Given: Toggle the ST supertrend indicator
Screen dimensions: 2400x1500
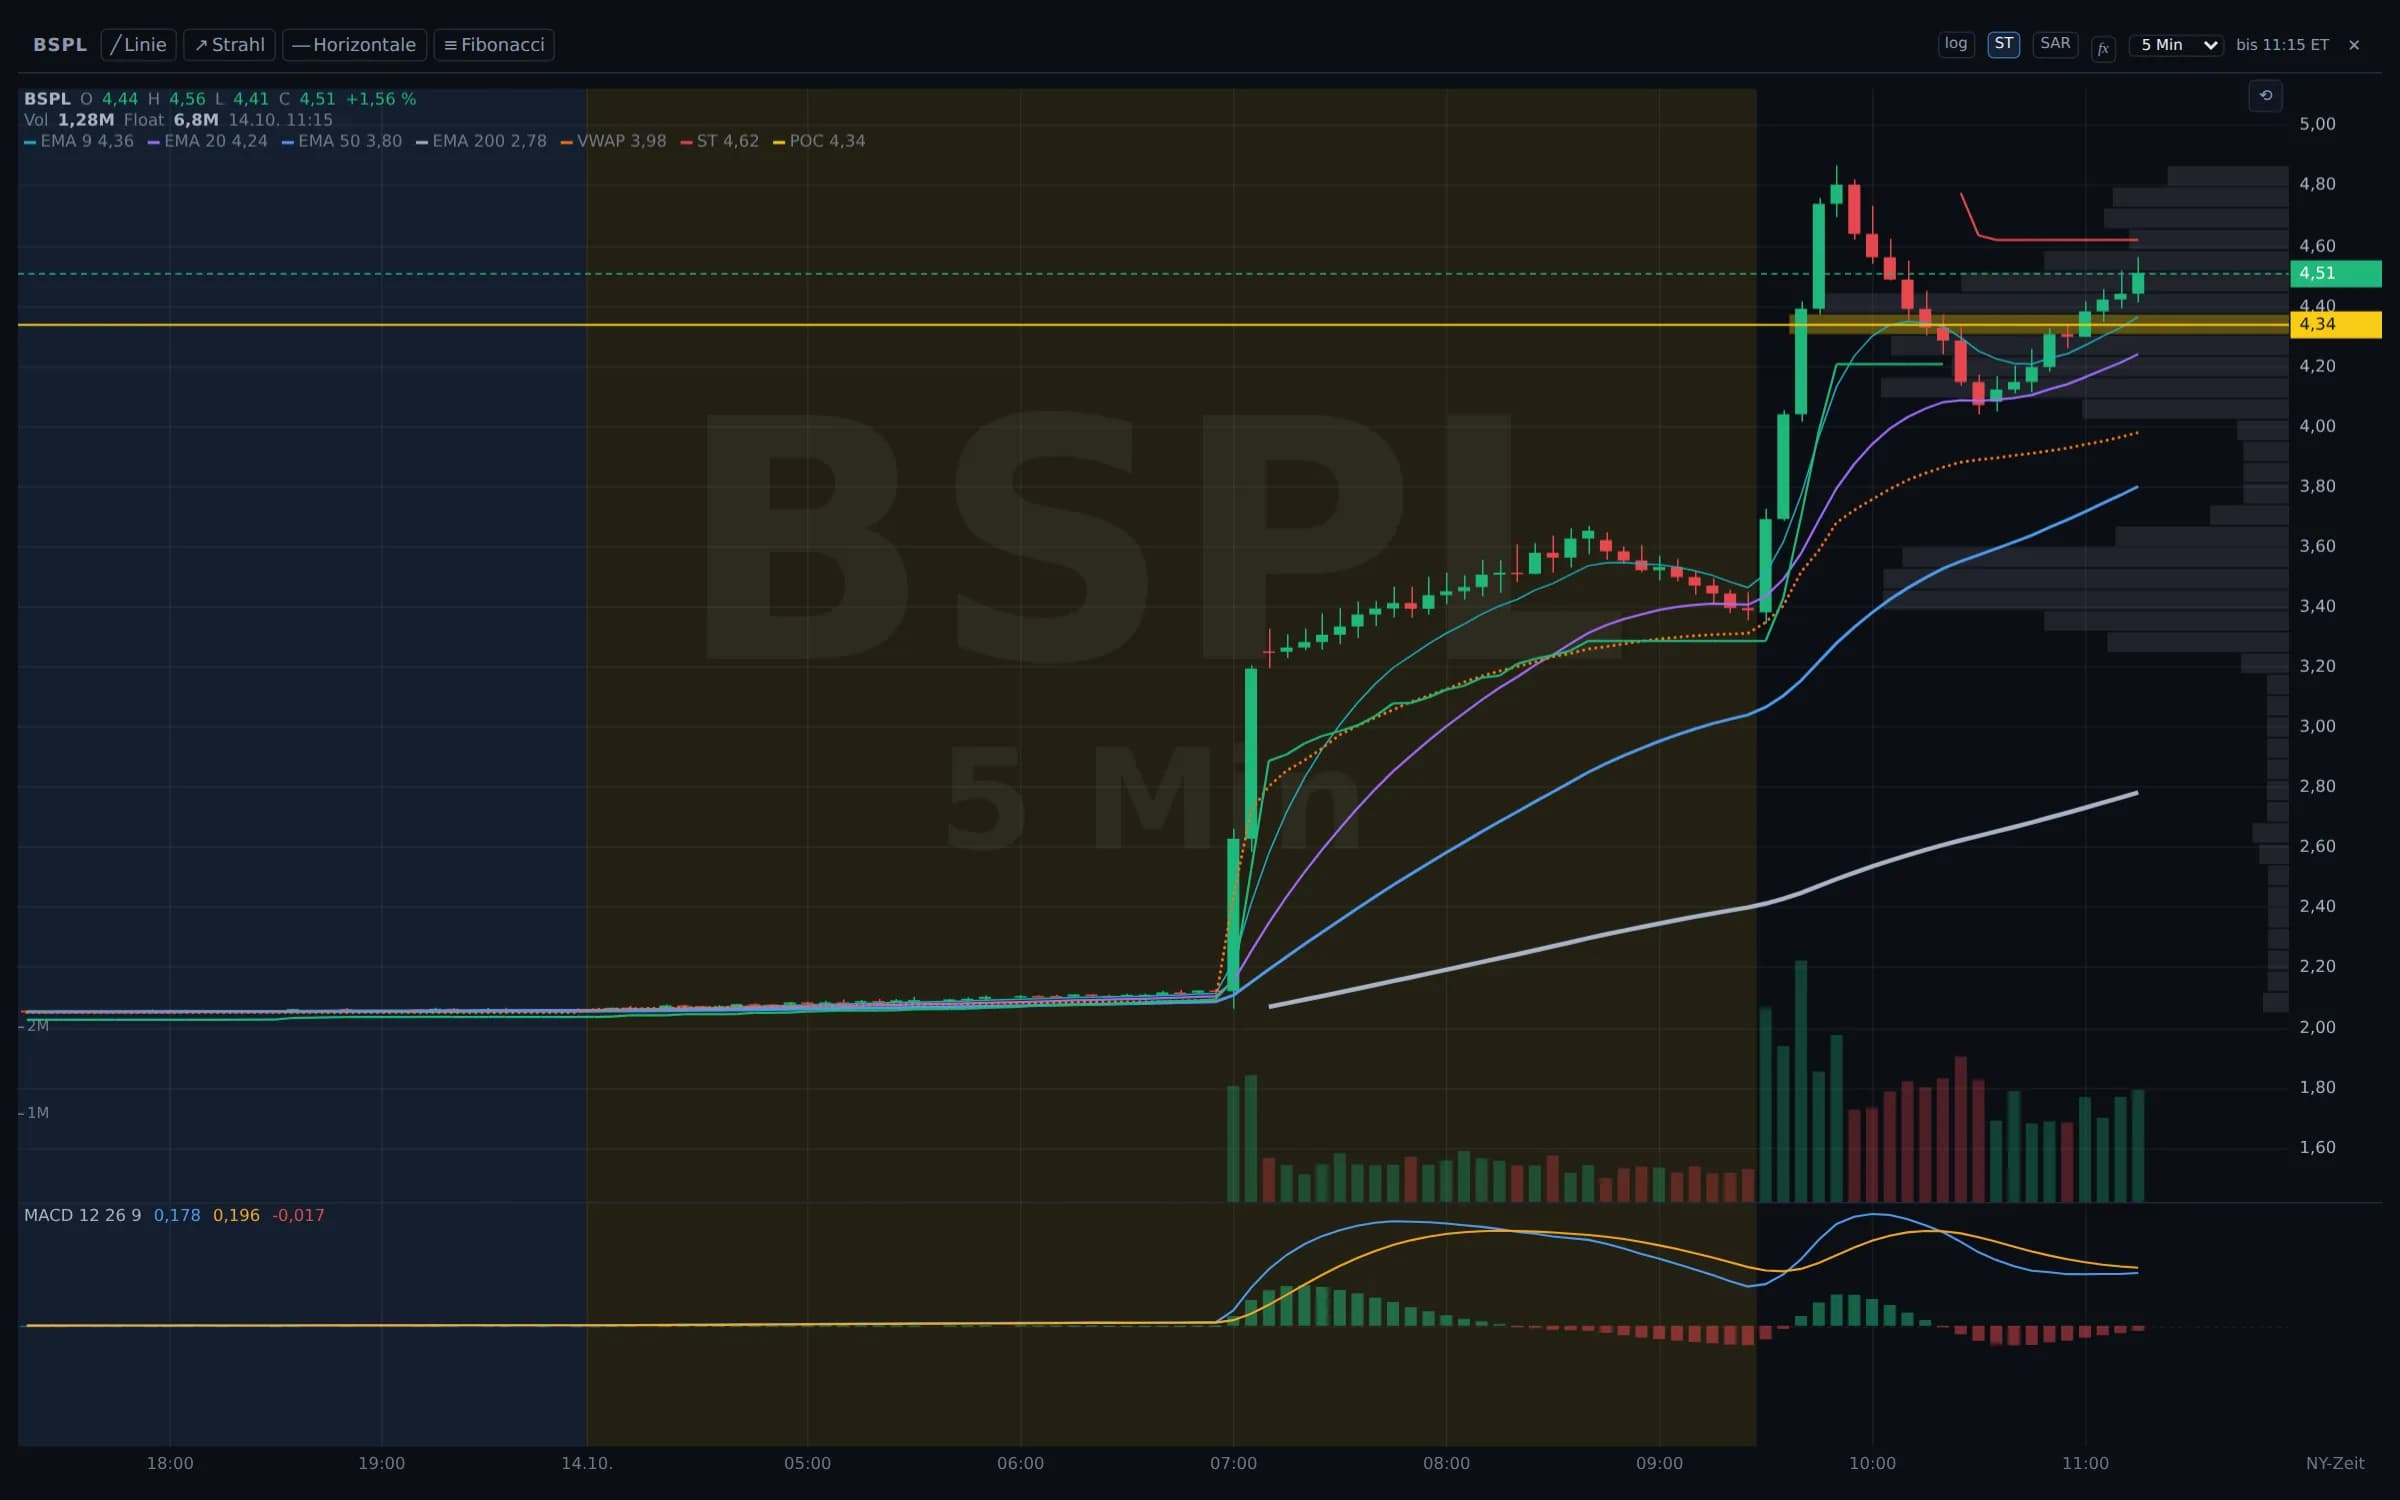Looking at the screenshot, I should [2004, 44].
